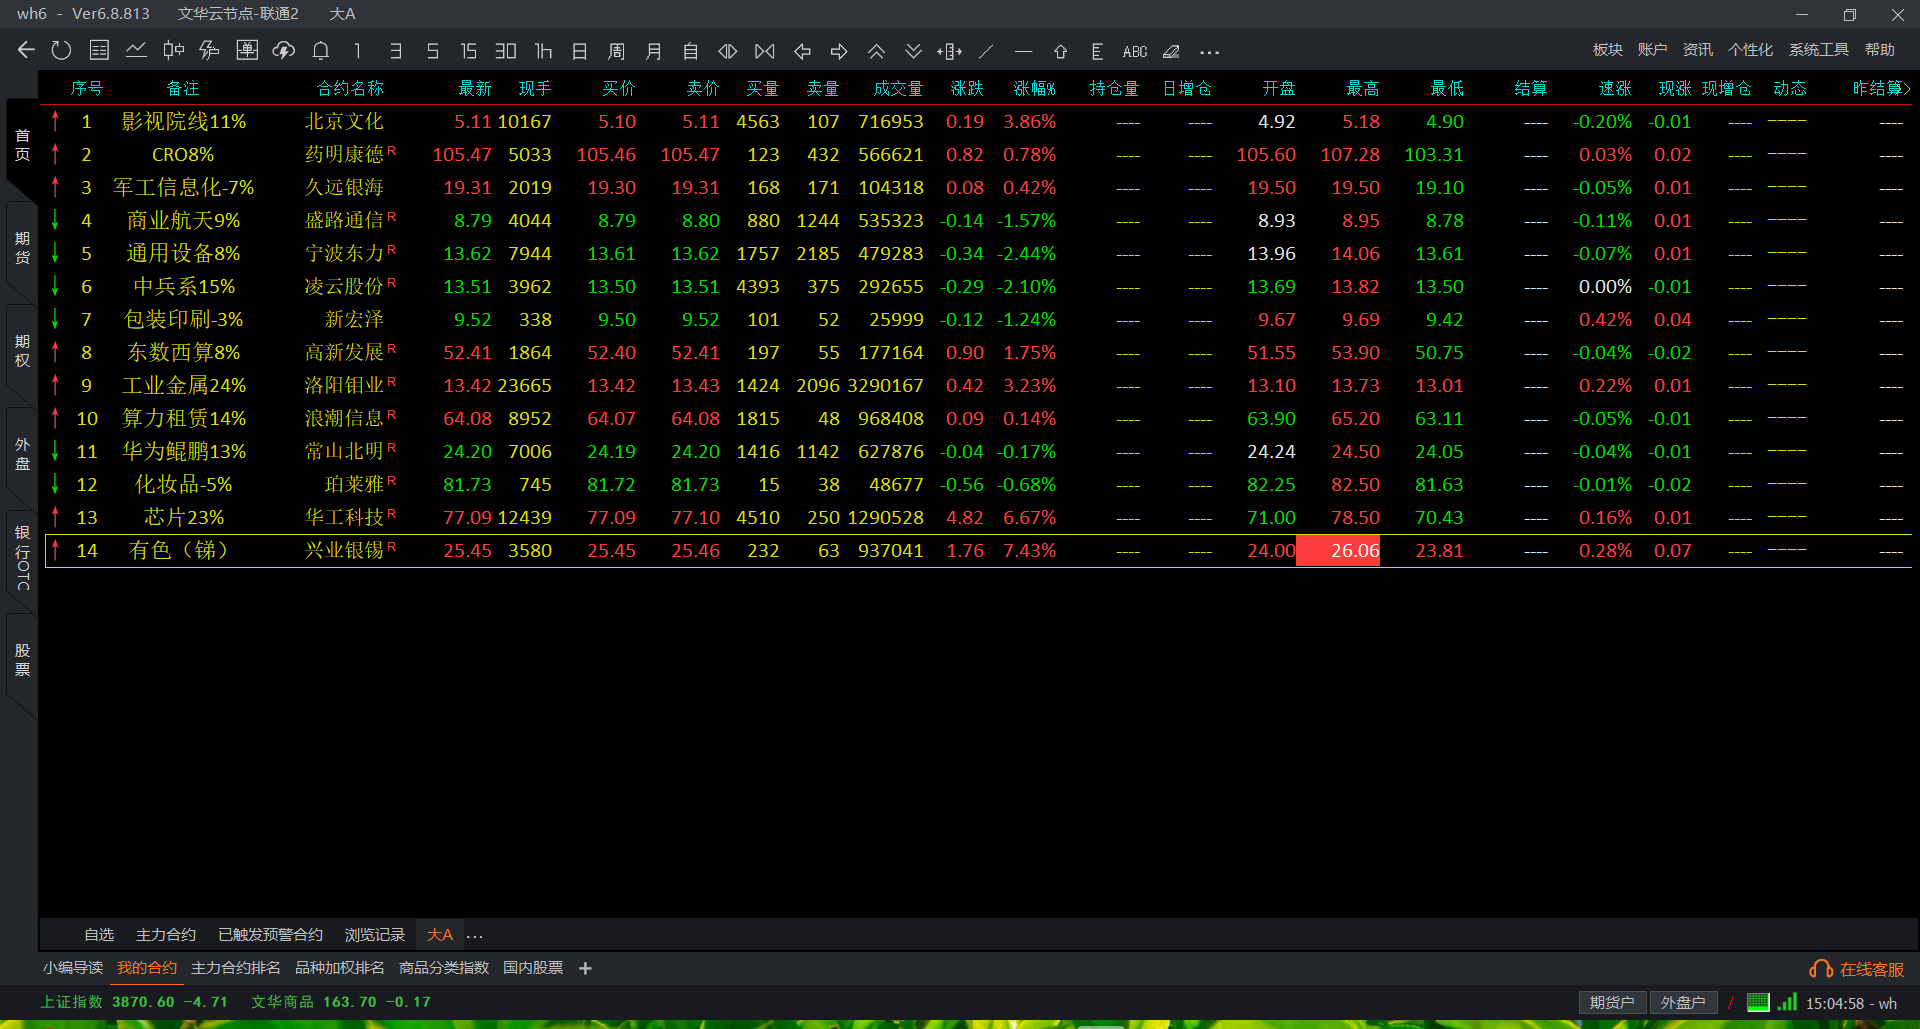
Task: Select the daily 日 period icon
Action: point(579,51)
